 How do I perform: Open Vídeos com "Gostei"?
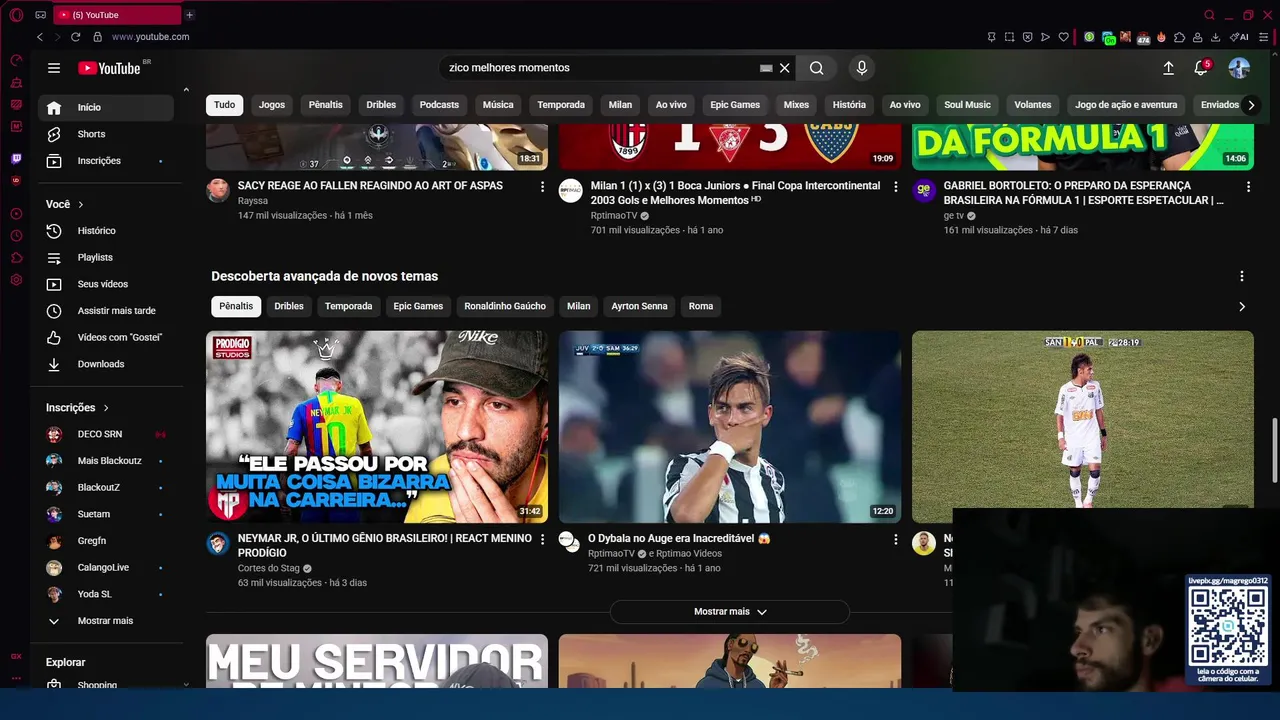(106, 337)
